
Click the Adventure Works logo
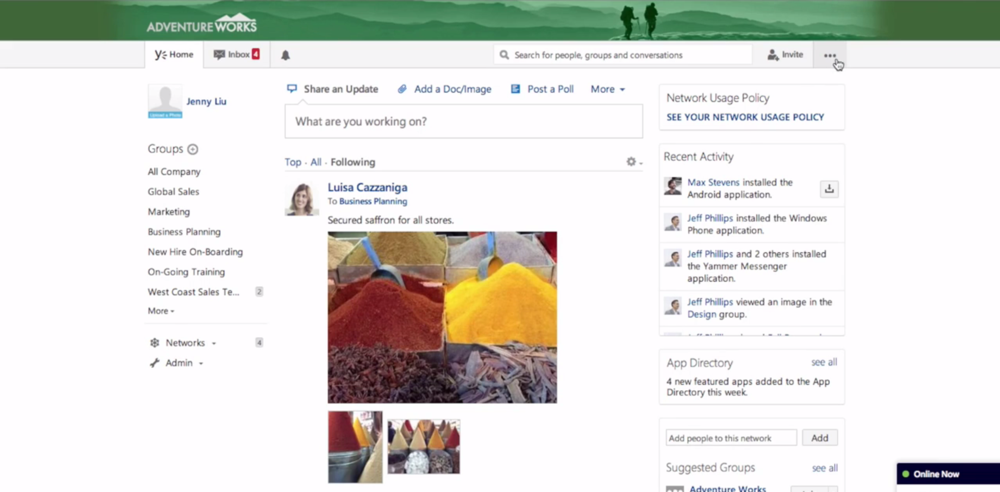[201, 24]
